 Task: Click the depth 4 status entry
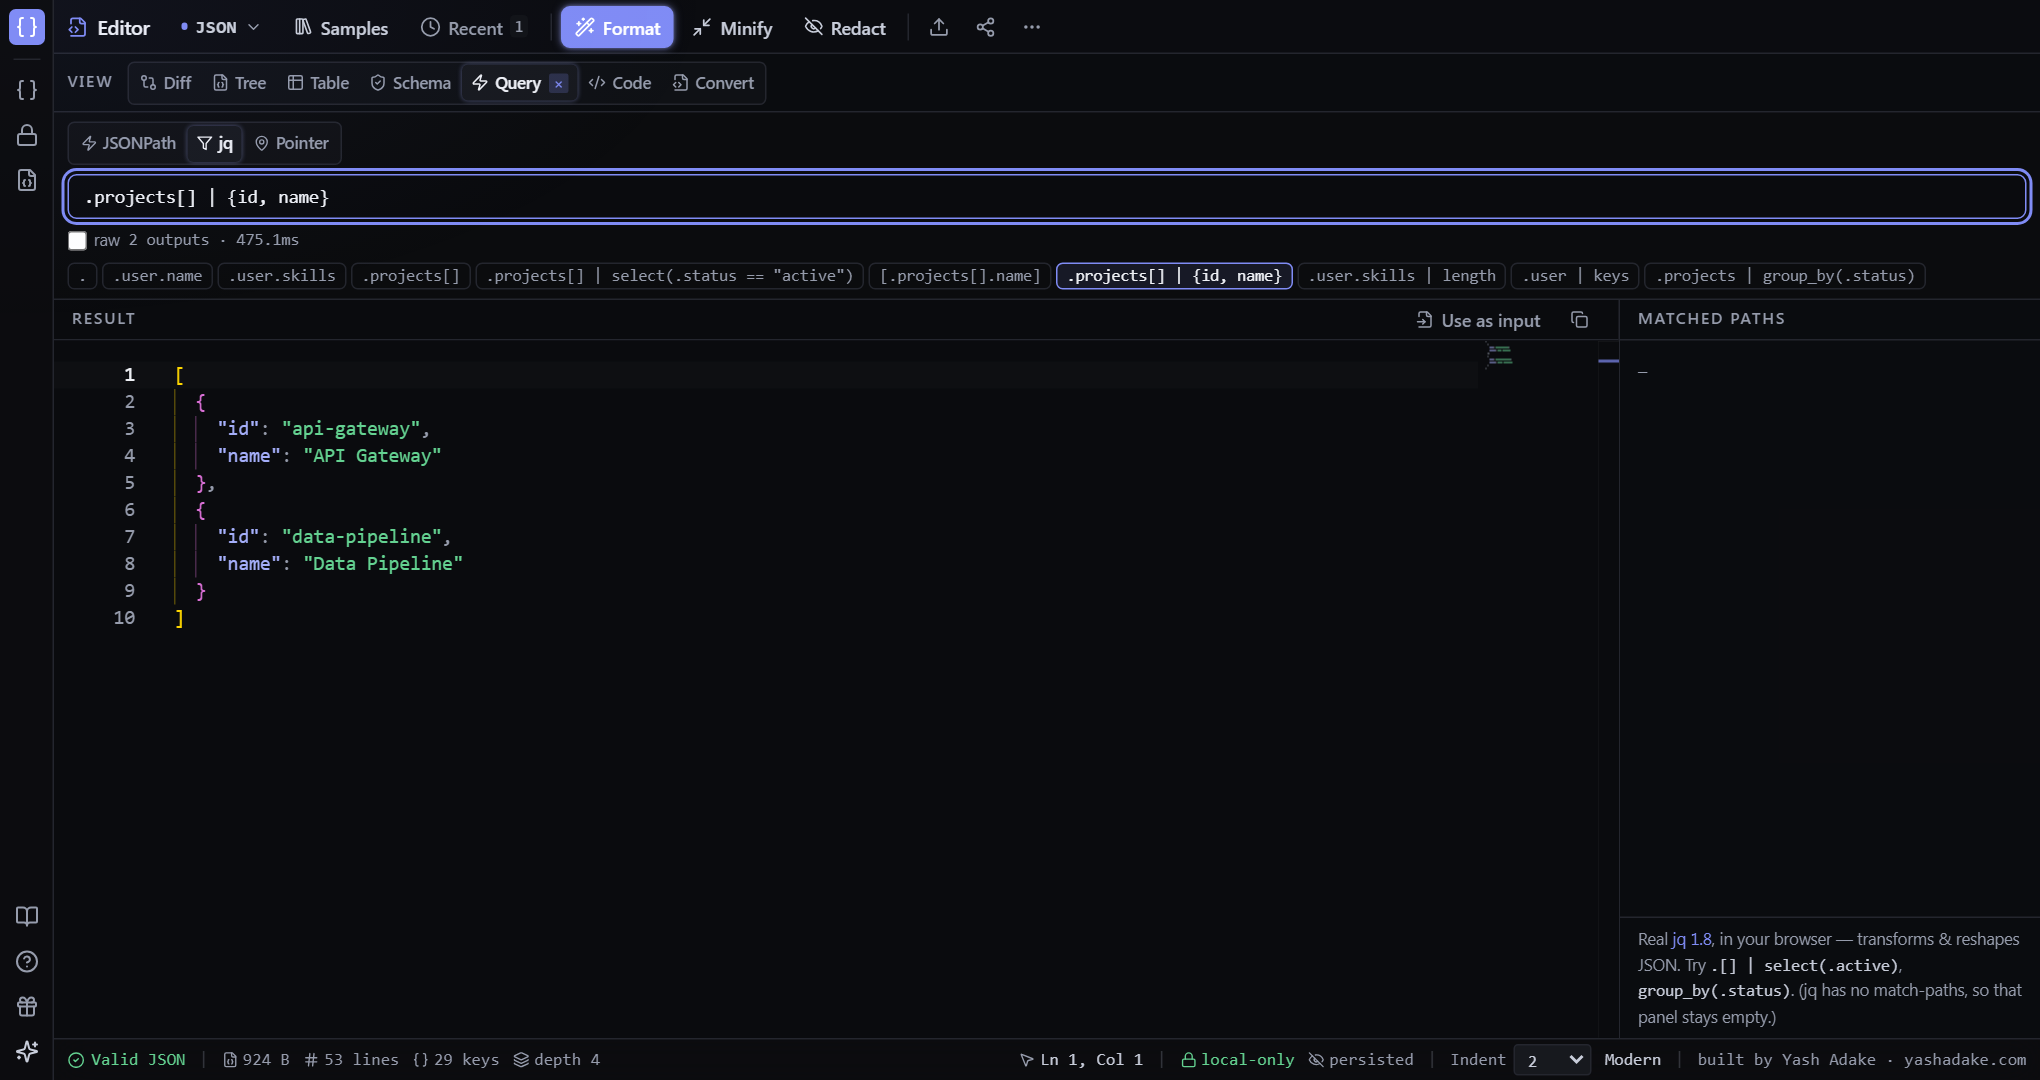557,1060
